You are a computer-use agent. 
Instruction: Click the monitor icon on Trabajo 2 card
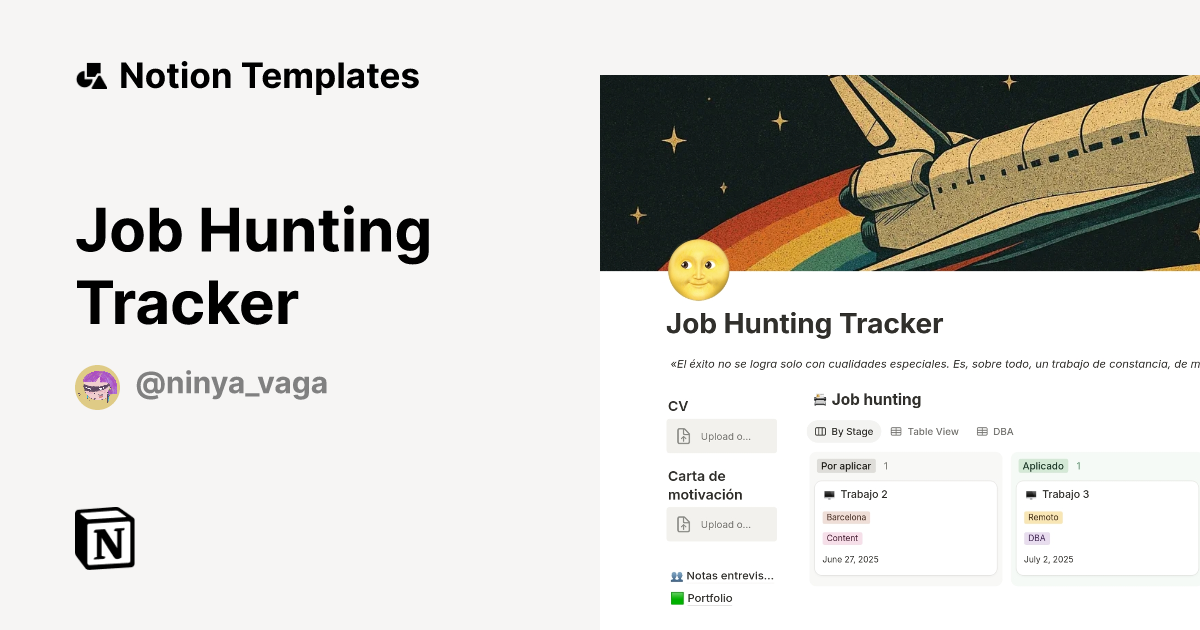point(831,493)
